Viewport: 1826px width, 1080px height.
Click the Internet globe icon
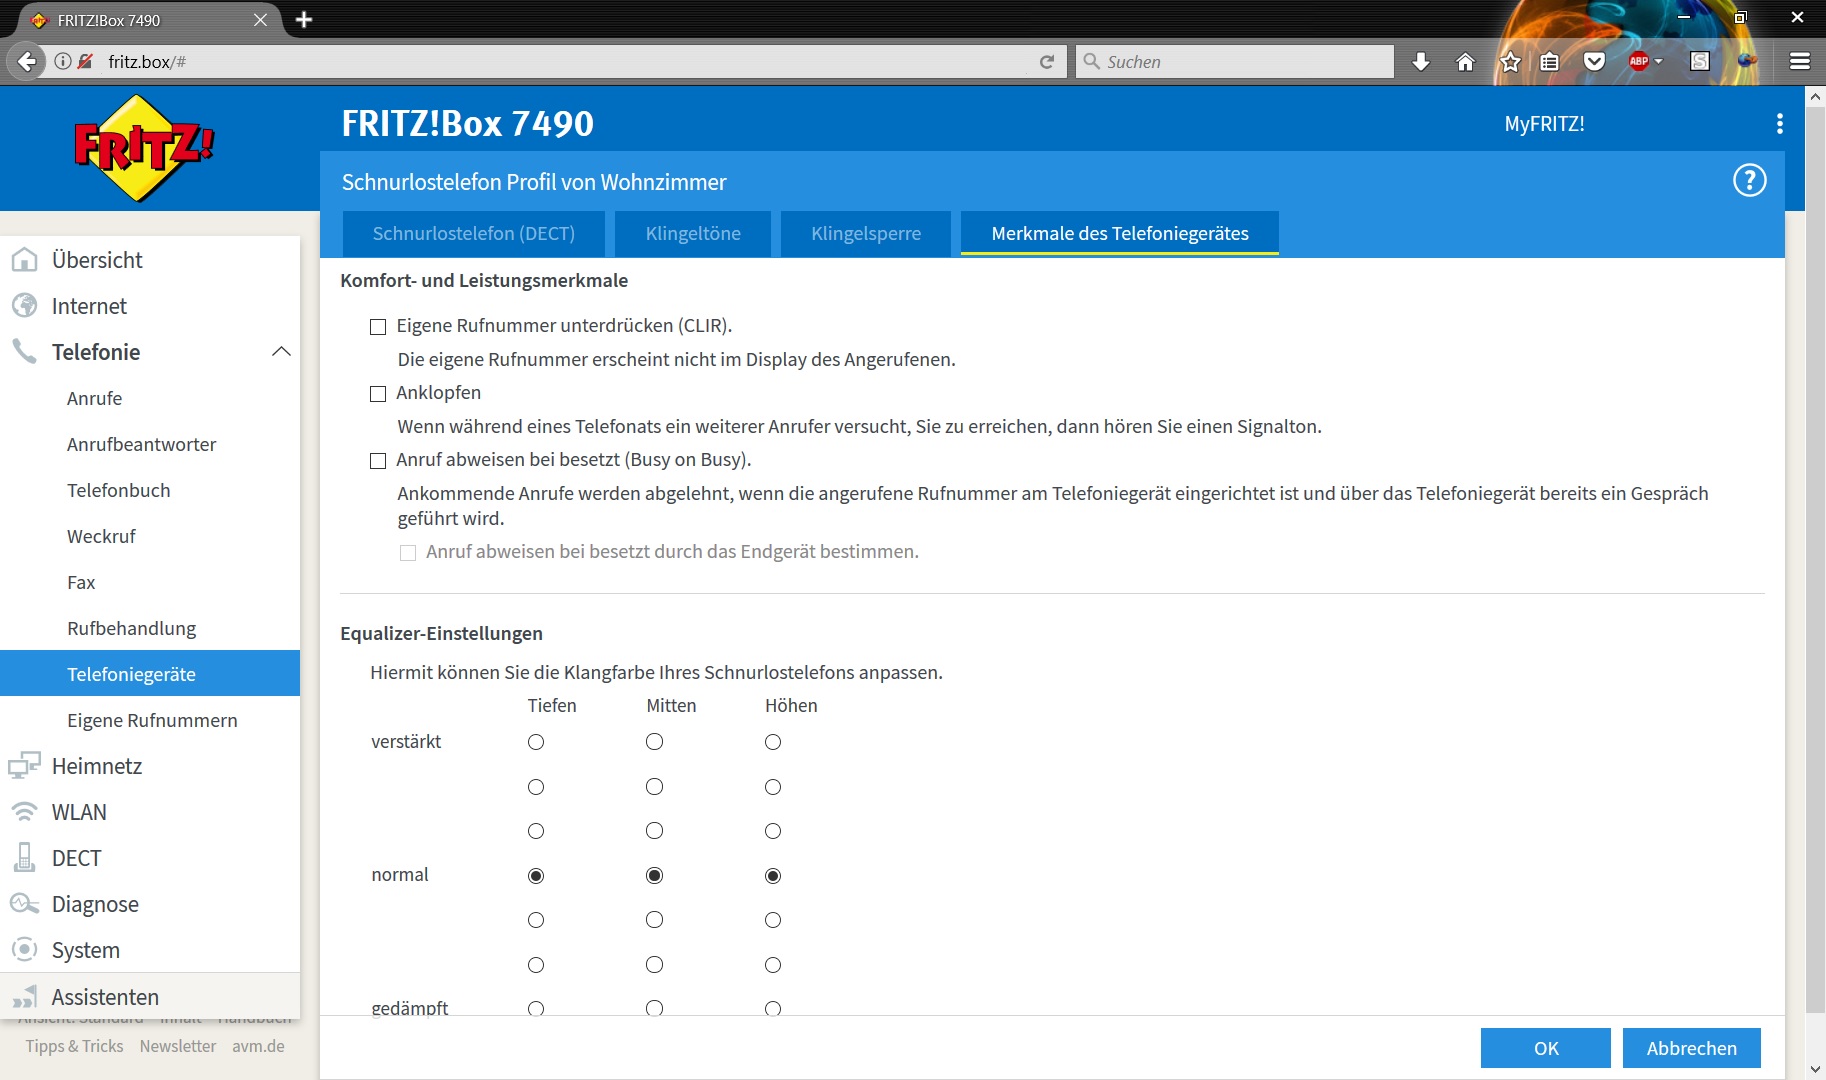tap(24, 306)
